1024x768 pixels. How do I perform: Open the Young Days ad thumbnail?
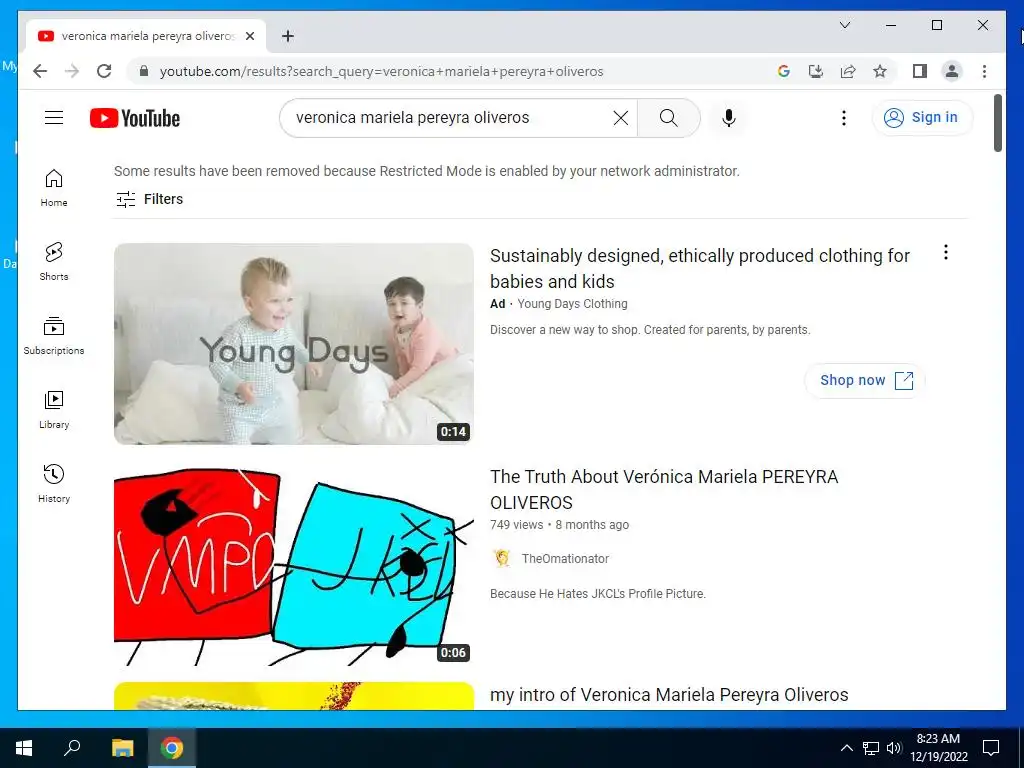point(294,344)
